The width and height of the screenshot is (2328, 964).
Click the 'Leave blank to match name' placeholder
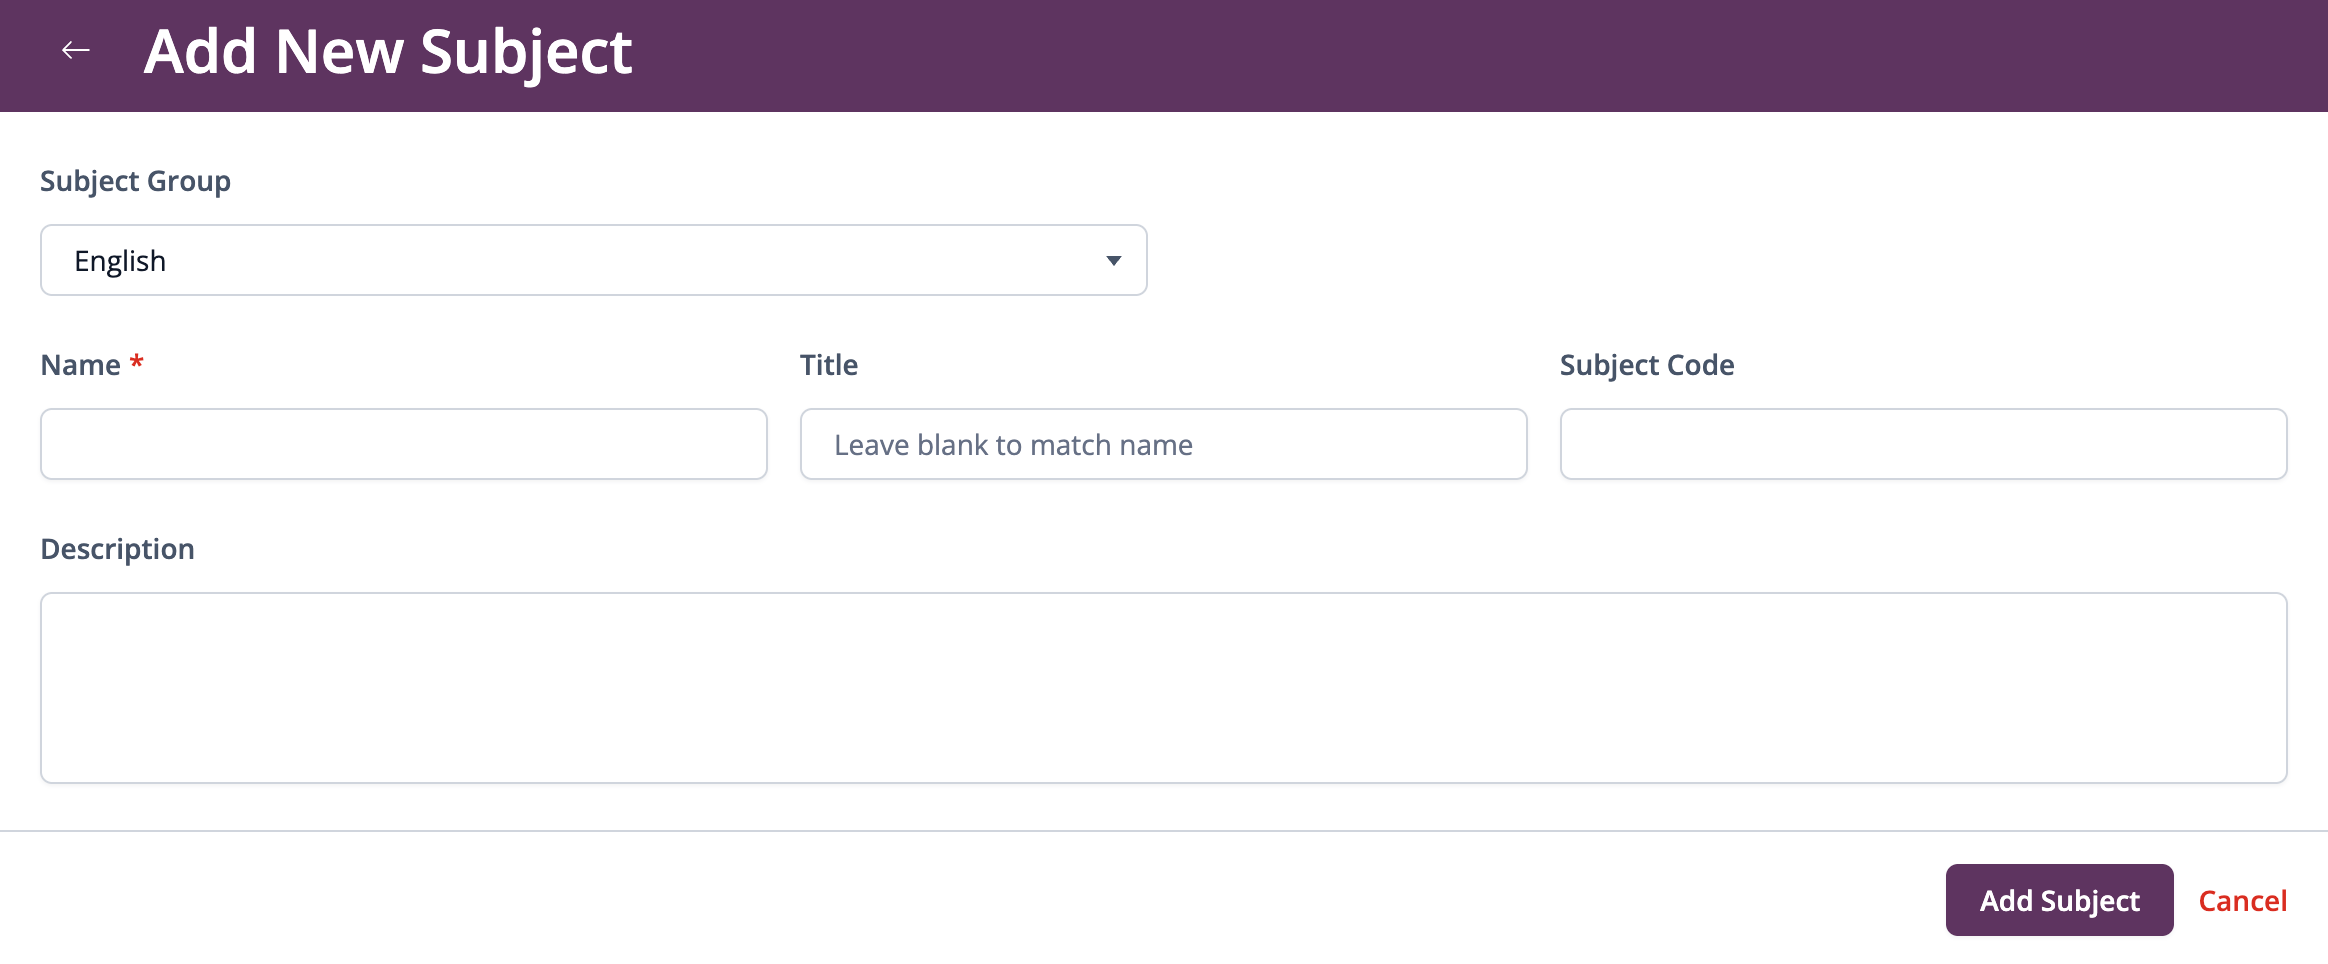1013,445
